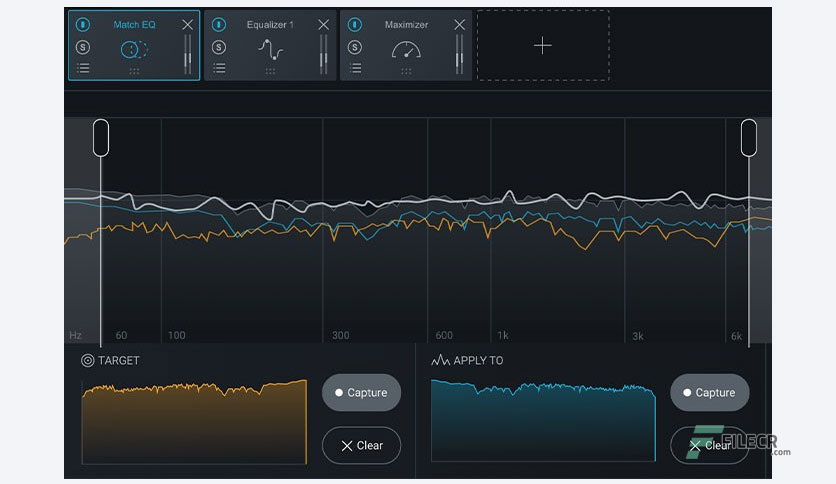Viewport: 836px width, 484px height.
Task: Click the 60 frequency label
Action: click(x=122, y=335)
